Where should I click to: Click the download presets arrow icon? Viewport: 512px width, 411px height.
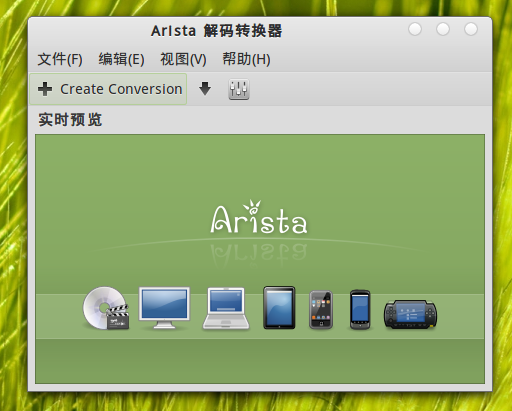(x=205, y=89)
